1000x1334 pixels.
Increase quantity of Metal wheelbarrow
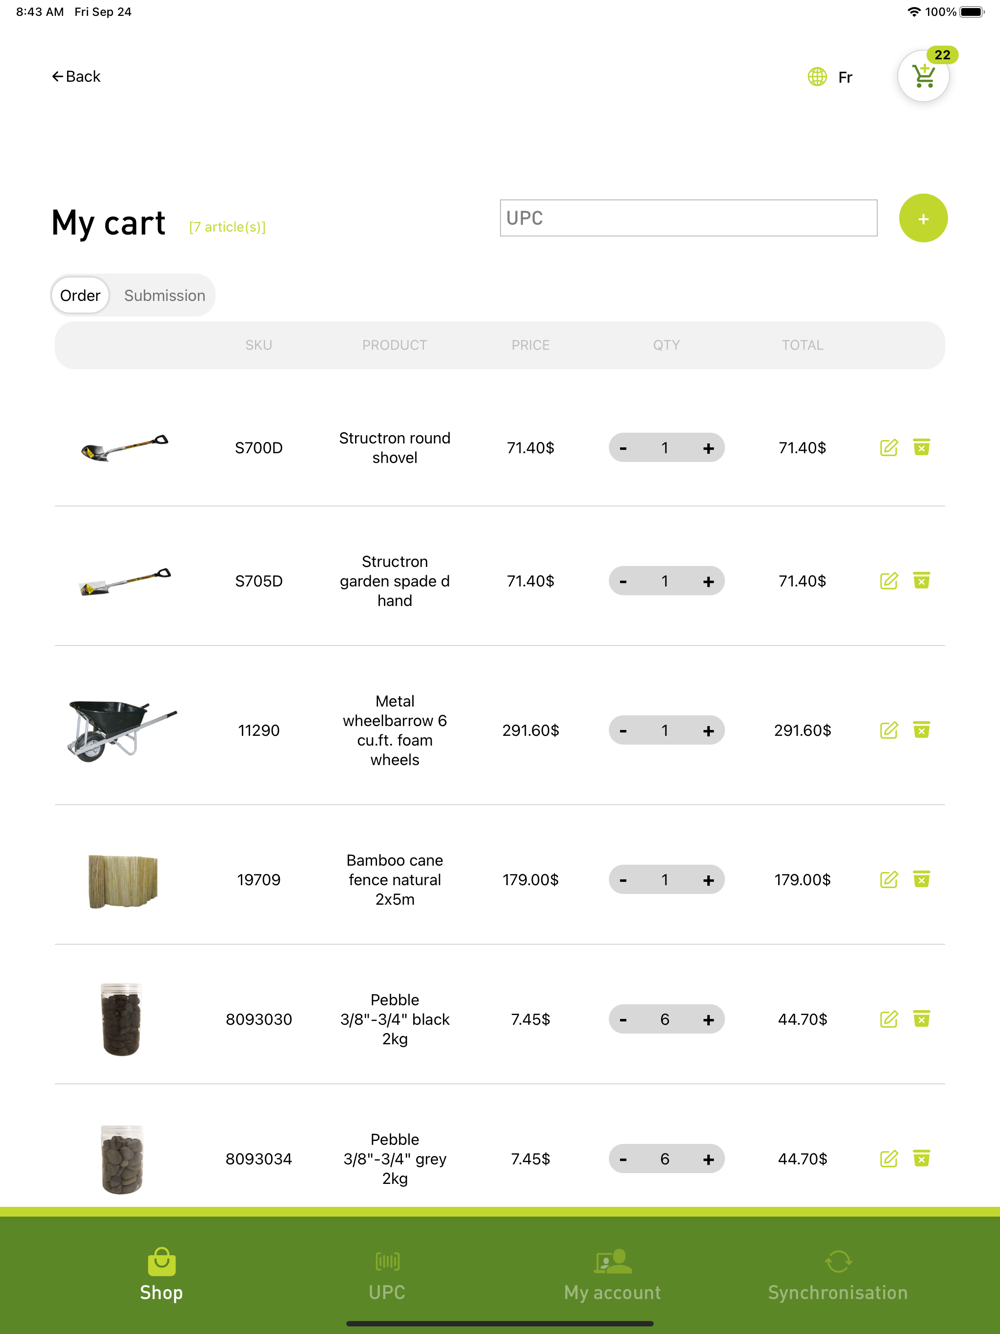coord(708,730)
